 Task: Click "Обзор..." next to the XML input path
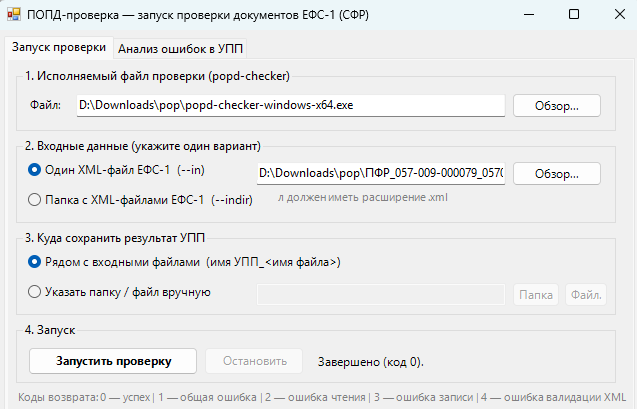click(557, 174)
